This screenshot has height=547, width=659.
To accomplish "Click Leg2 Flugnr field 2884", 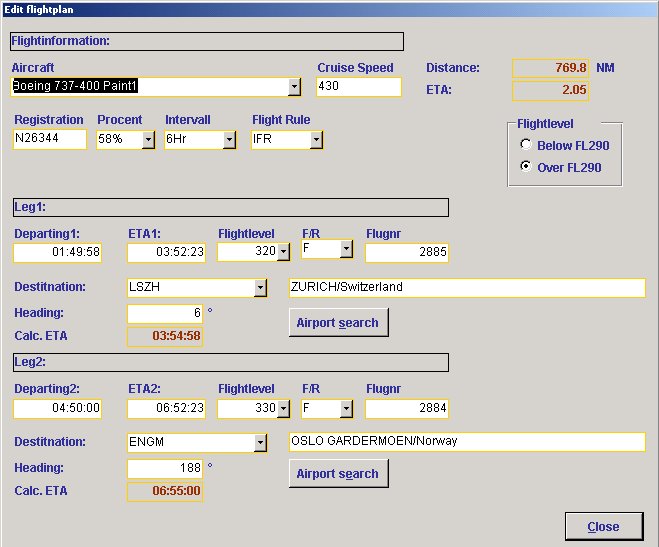I will click(407, 408).
